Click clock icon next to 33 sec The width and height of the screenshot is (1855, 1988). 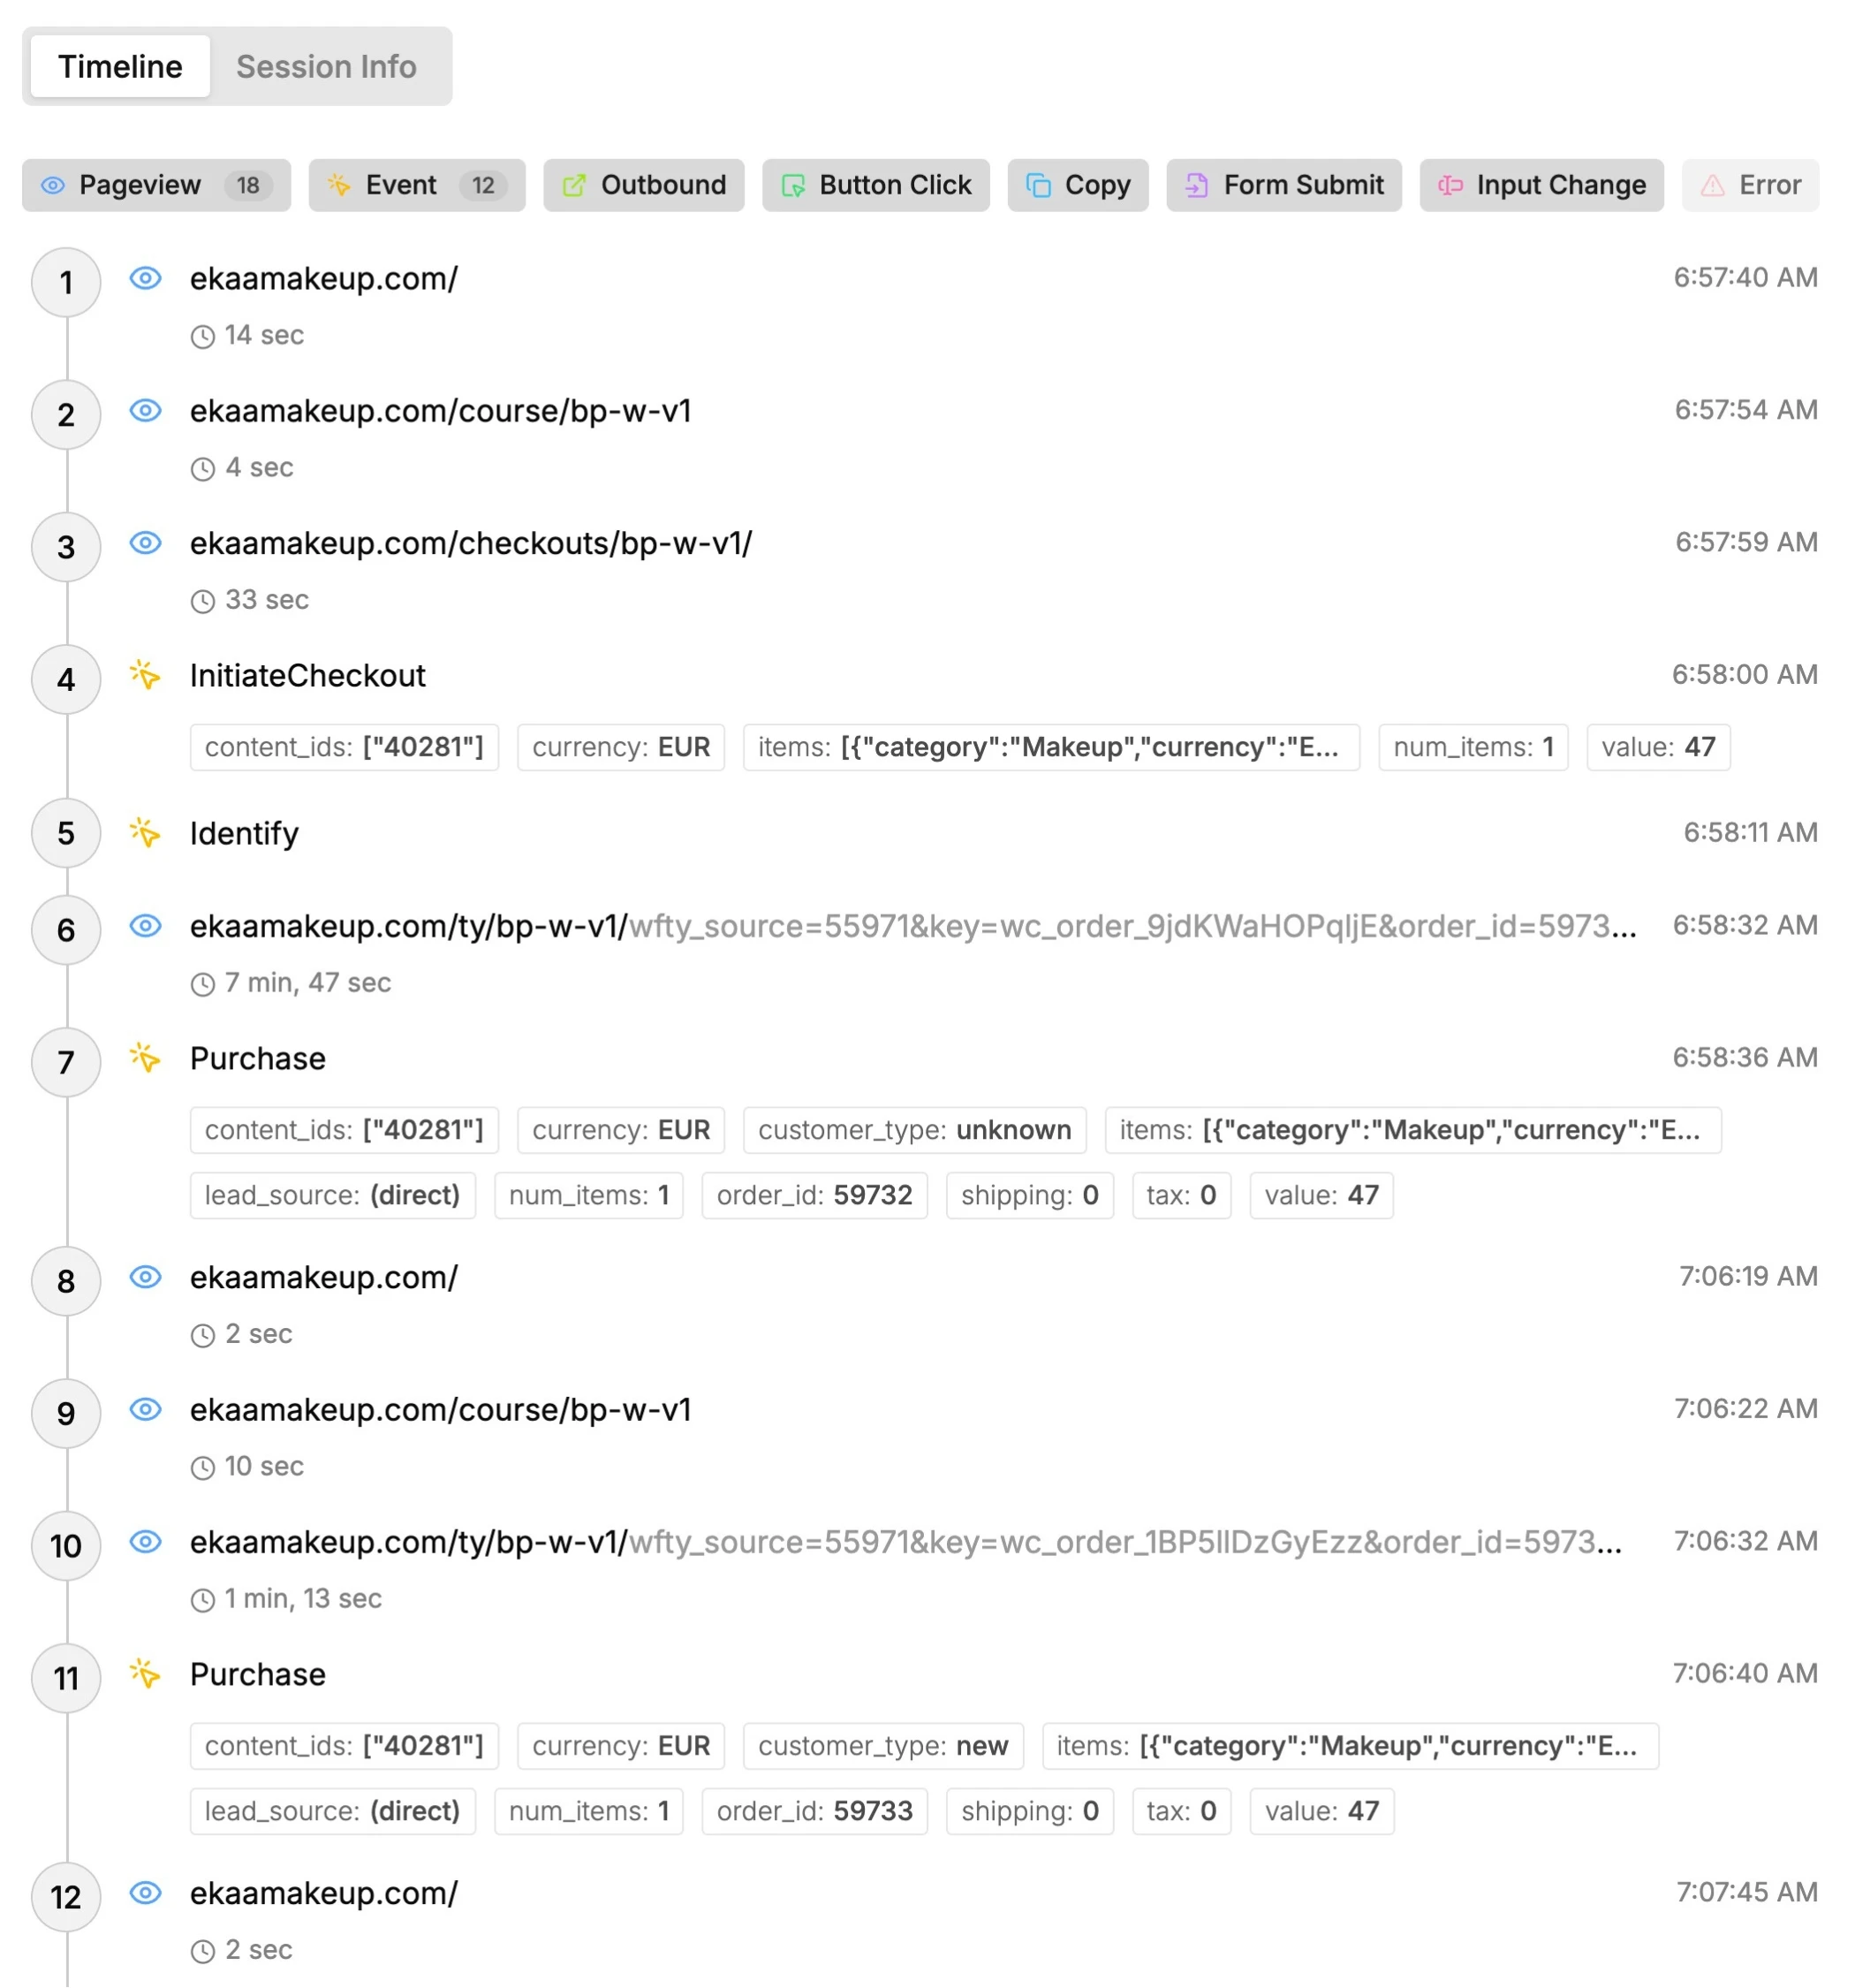point(203,601)
